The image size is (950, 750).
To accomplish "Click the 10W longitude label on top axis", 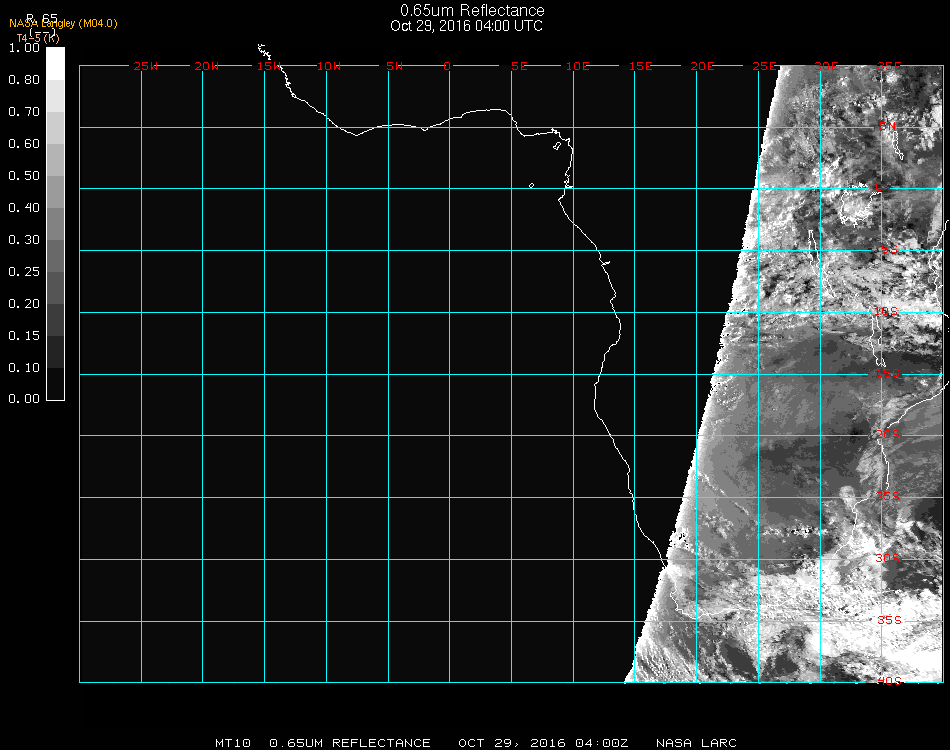I will pyautogui.click(x=329, y=66).
